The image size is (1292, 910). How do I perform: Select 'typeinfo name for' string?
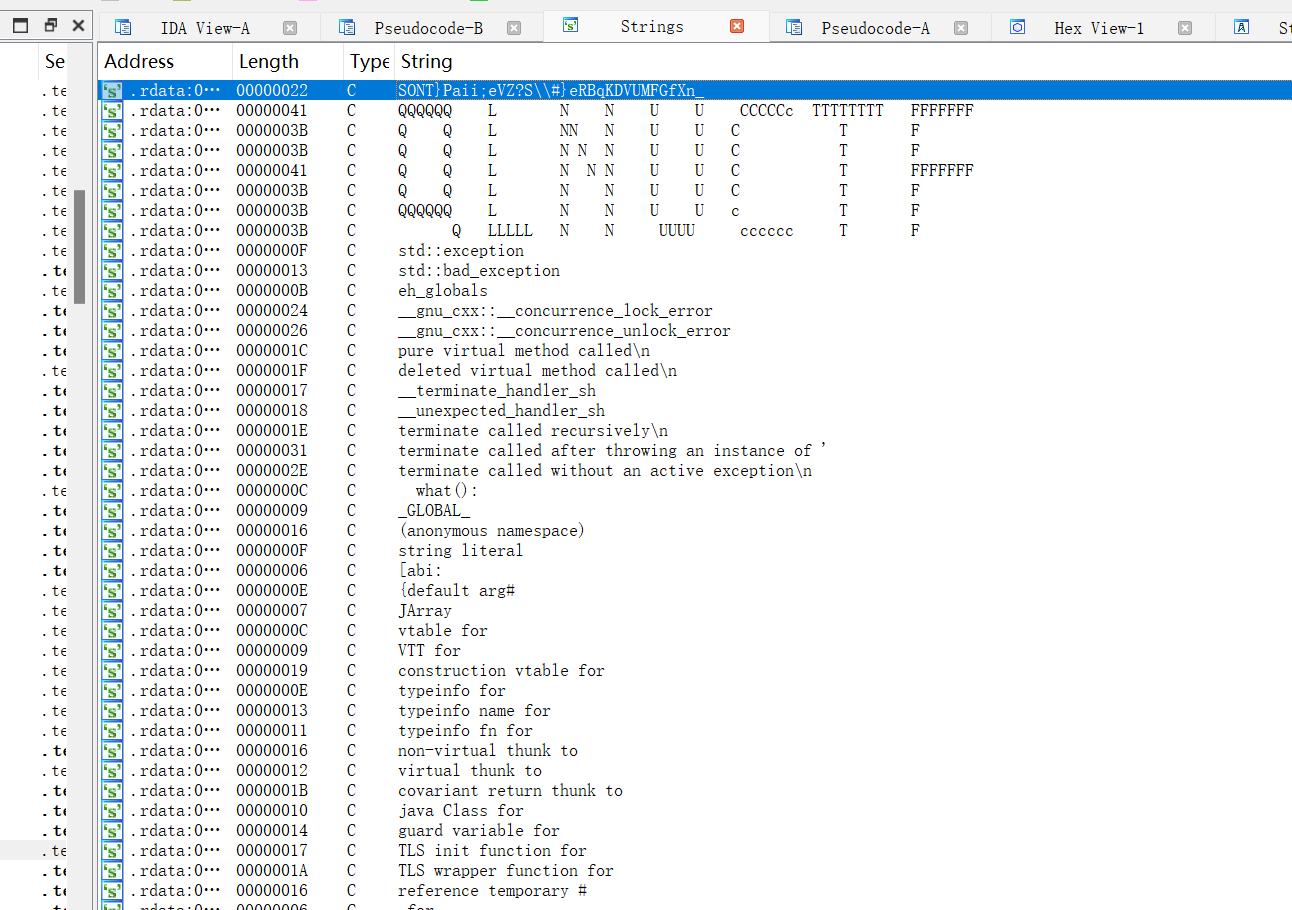(474, 711)
